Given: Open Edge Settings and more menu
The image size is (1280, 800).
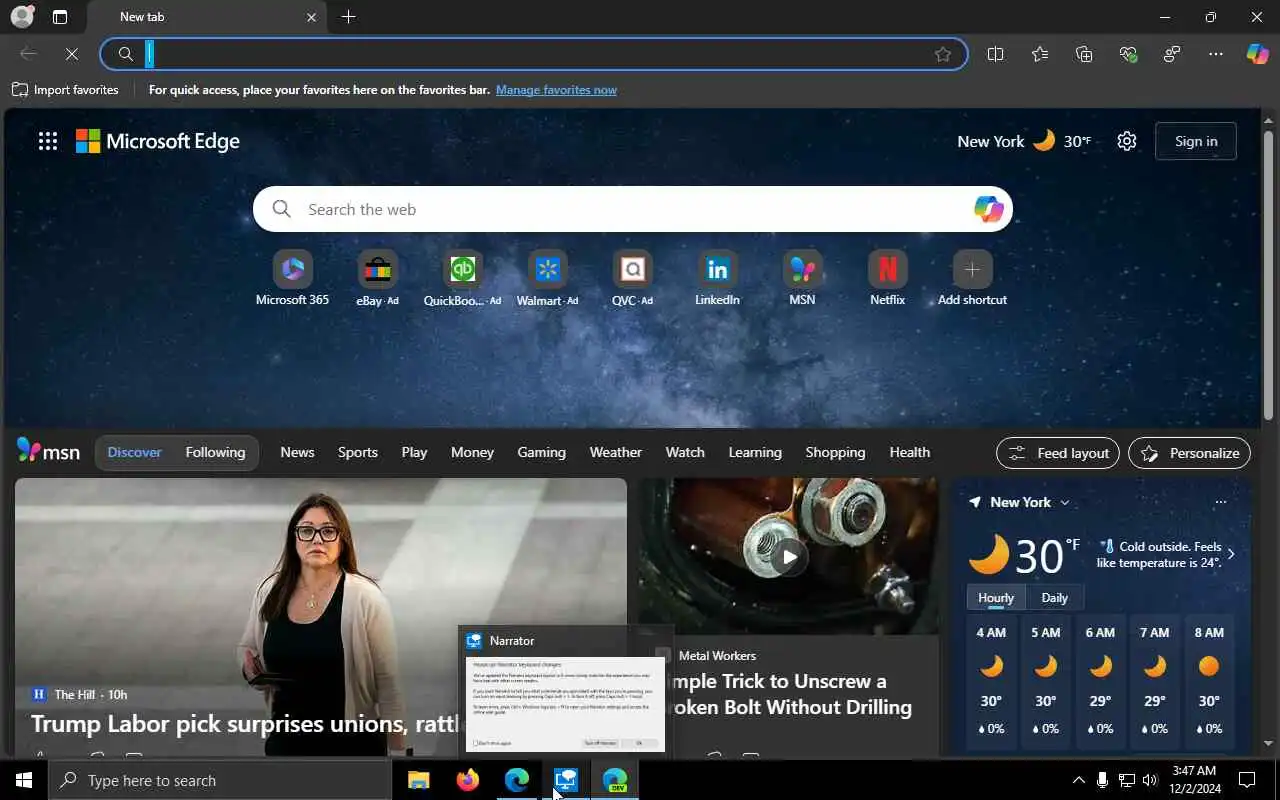Looking at the screenshot, I should [1215, 54].
